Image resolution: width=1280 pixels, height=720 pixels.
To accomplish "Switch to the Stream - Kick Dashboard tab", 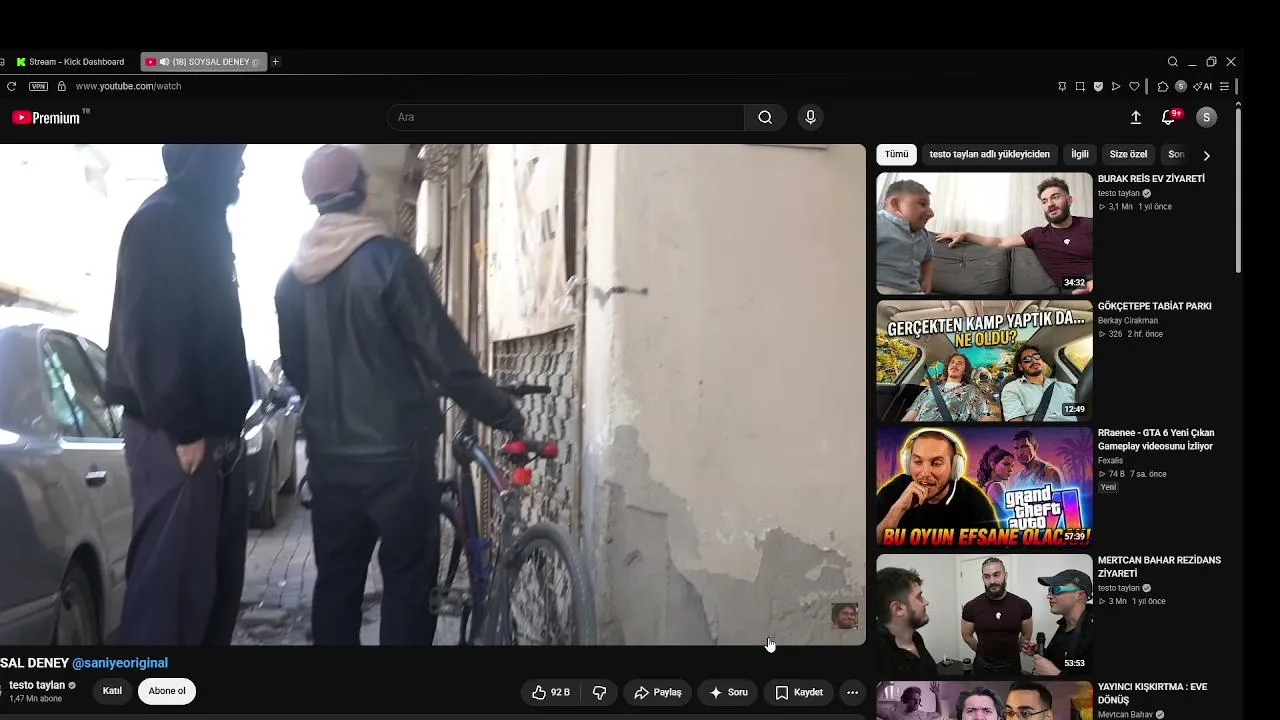I will coord(70,62).
